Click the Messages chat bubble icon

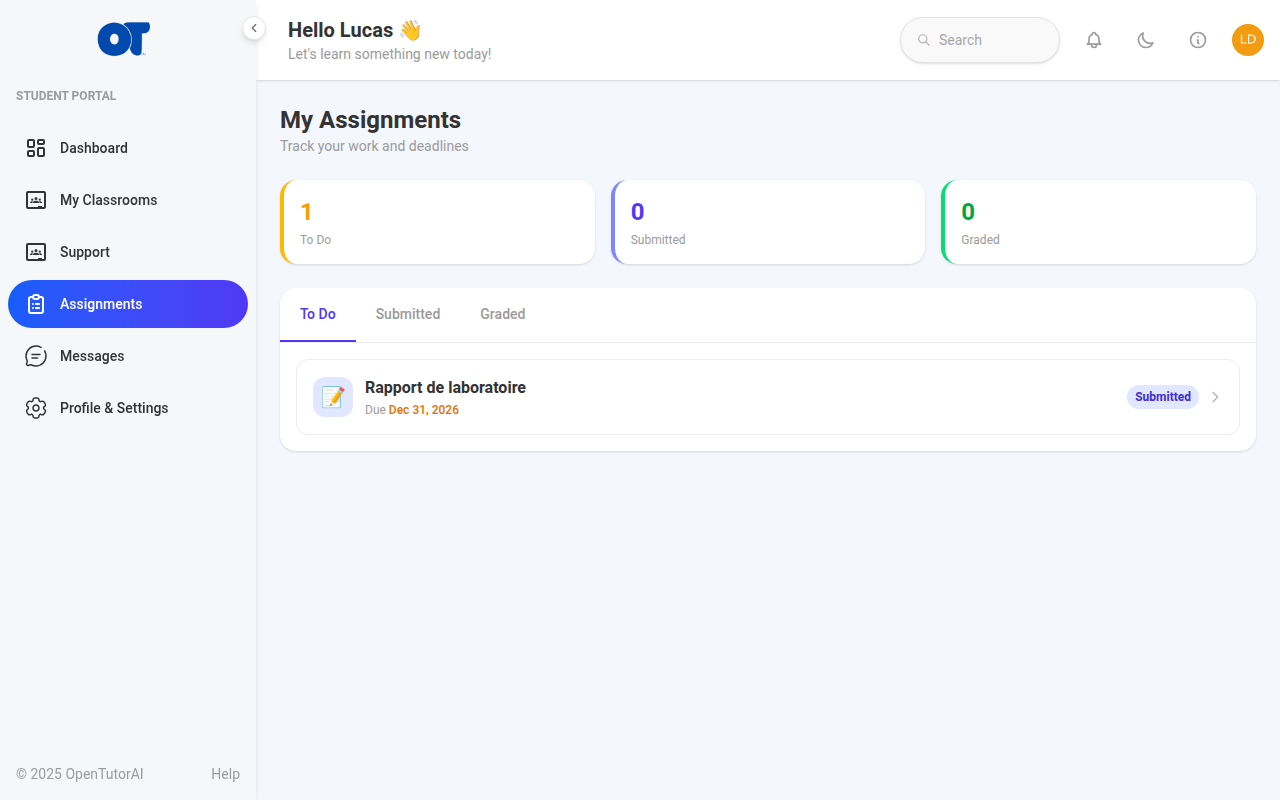click(x=36, y=356)
